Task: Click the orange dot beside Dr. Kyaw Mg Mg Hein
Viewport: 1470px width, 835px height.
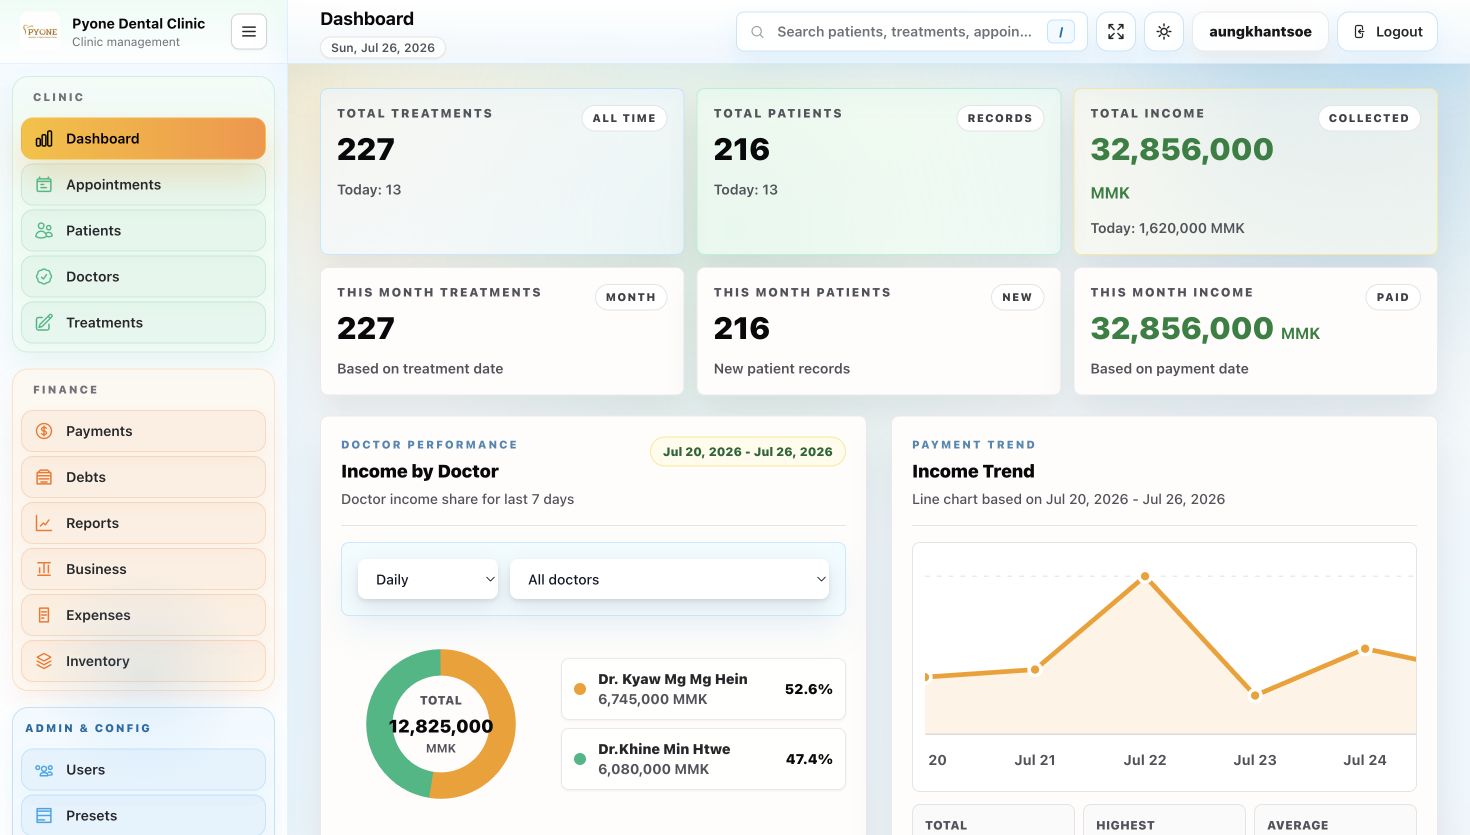Action: (x=580, y=689)
